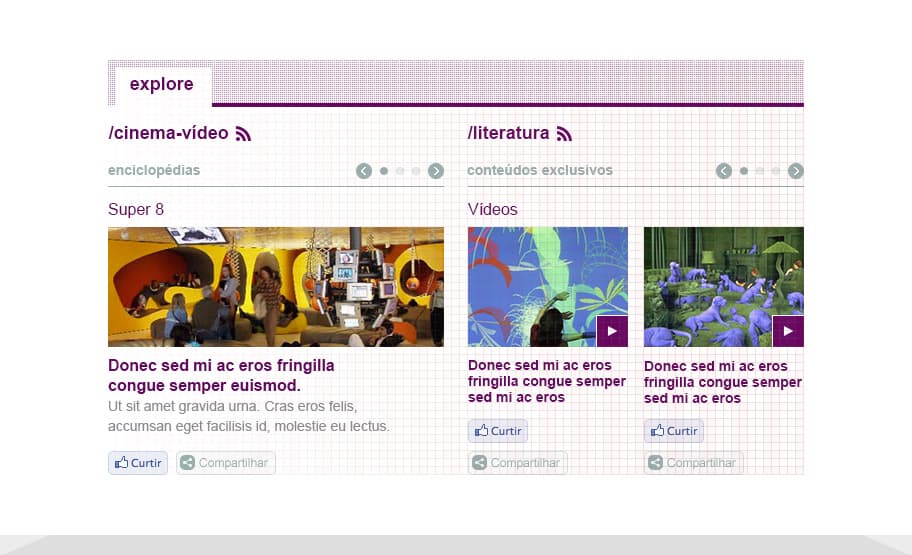Open the /cinema-vídeo section heading

[168, 133]
